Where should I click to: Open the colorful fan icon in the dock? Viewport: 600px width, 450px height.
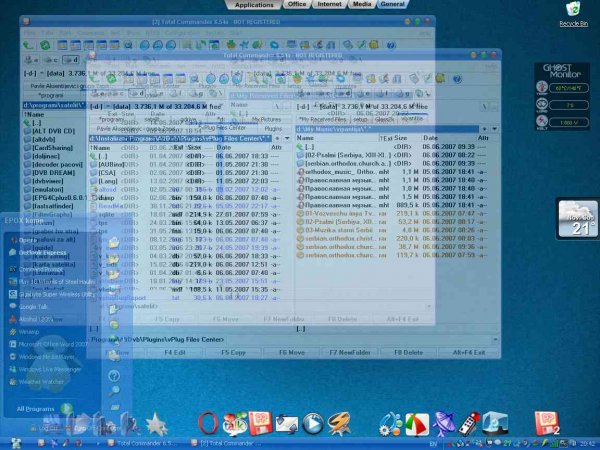pyautogui.click(x=417, y=424)
